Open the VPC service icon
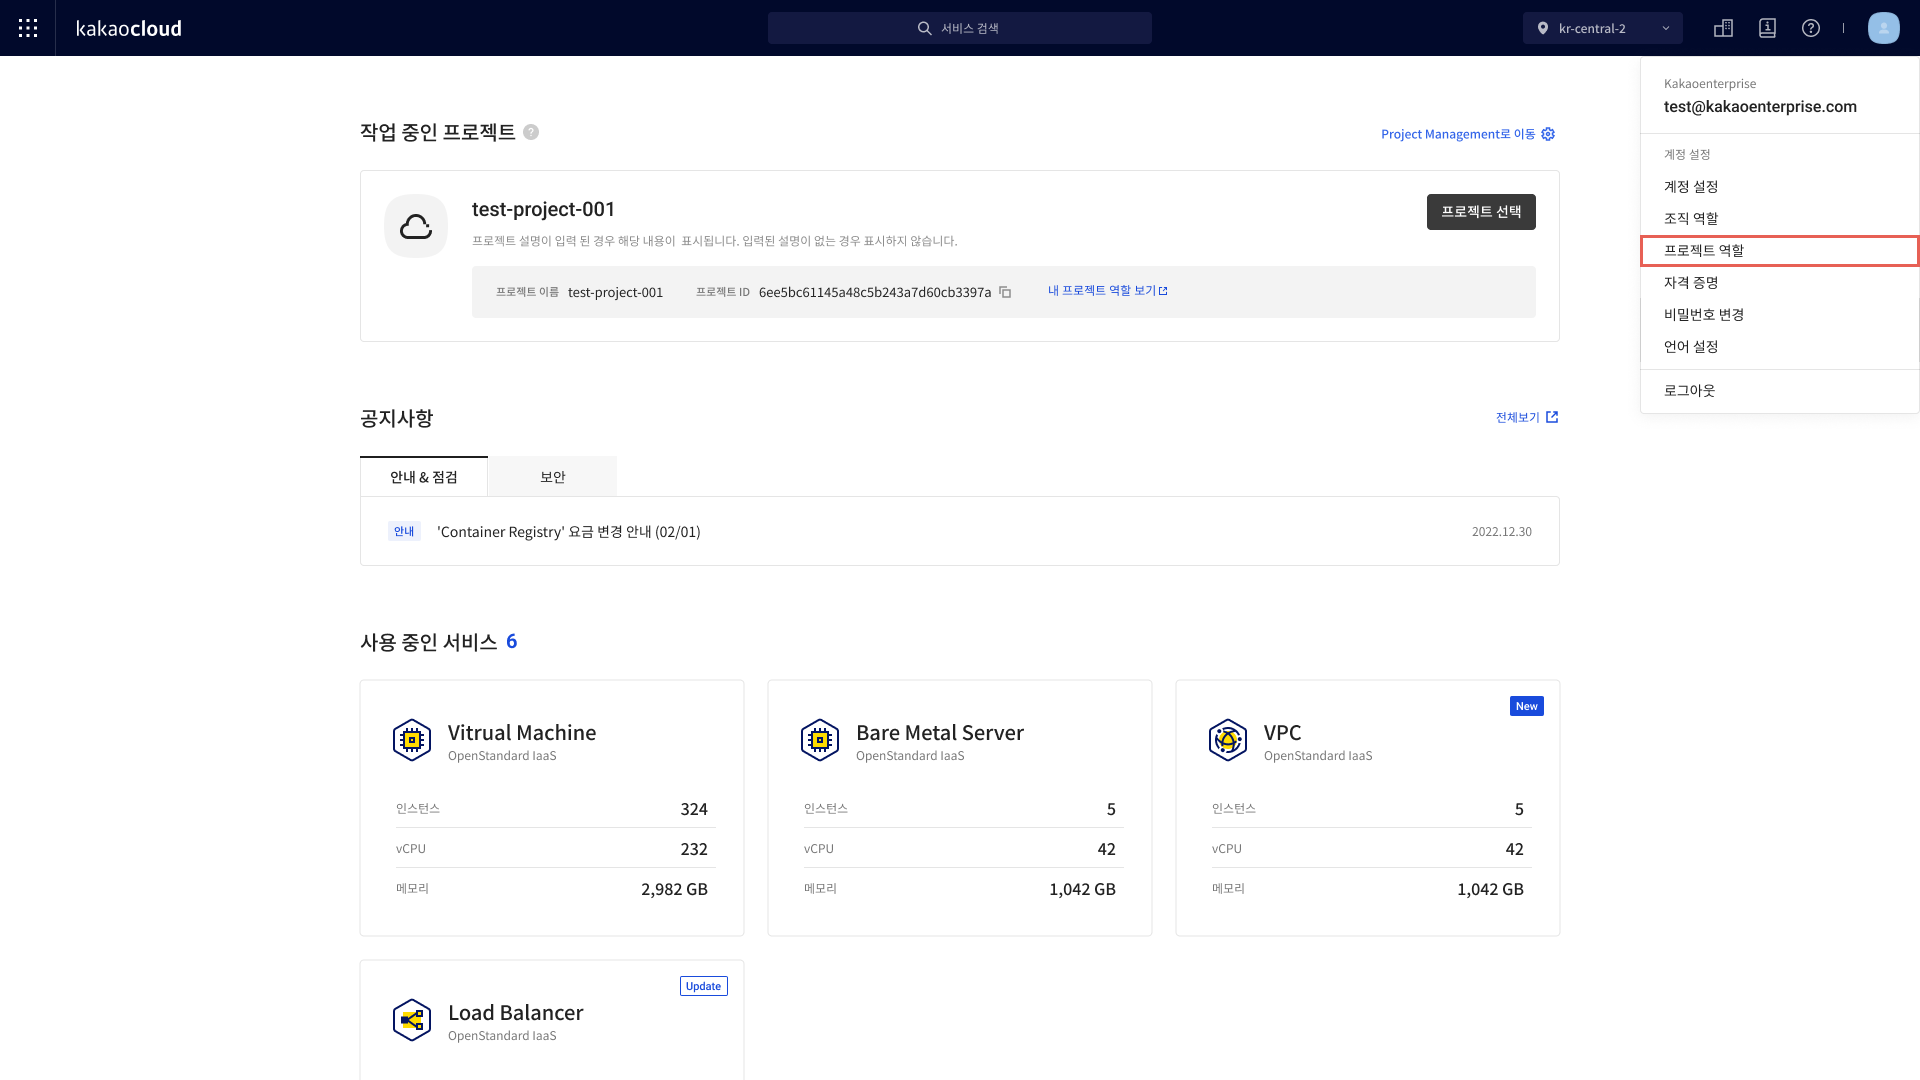Screen dimensions: 1920x1080 (1228, 740)
